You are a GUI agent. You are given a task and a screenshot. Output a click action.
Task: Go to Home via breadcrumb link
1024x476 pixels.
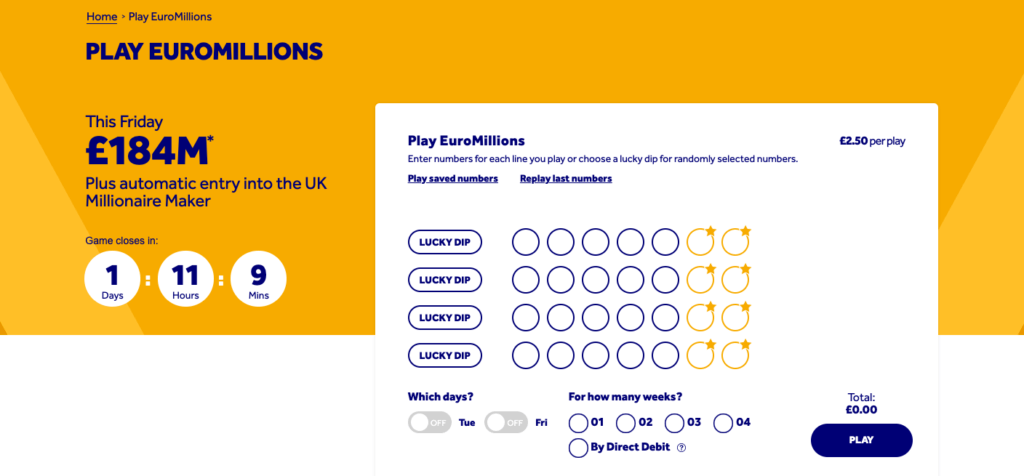coord(101,17)
